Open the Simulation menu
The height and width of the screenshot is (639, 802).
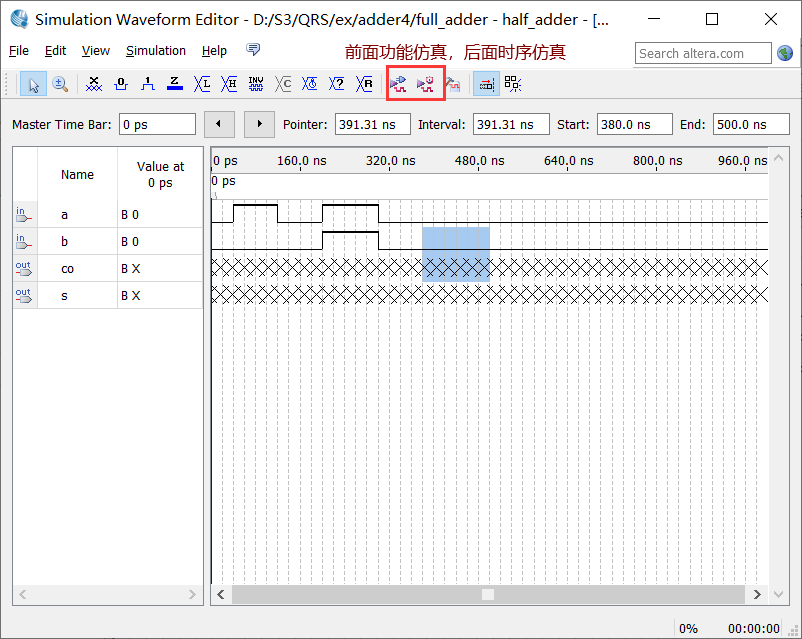point(155,51)
